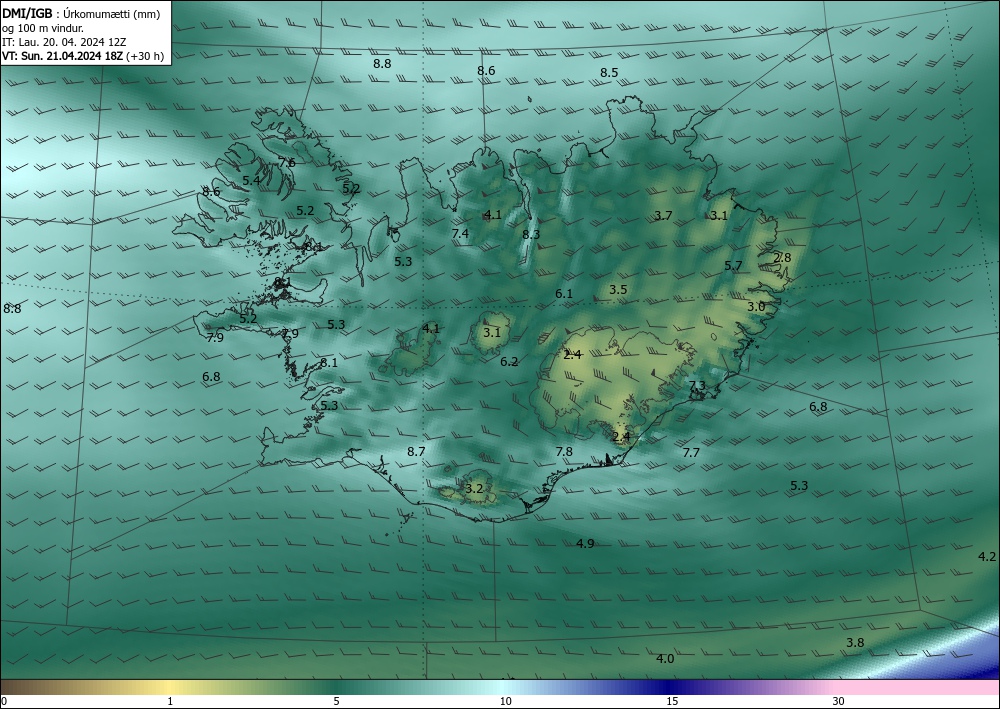The height and width of the screenshot is (709, 1000).
Task: Select the subtitle 'og 100 m vindur.'
Action: coord(43,29)
